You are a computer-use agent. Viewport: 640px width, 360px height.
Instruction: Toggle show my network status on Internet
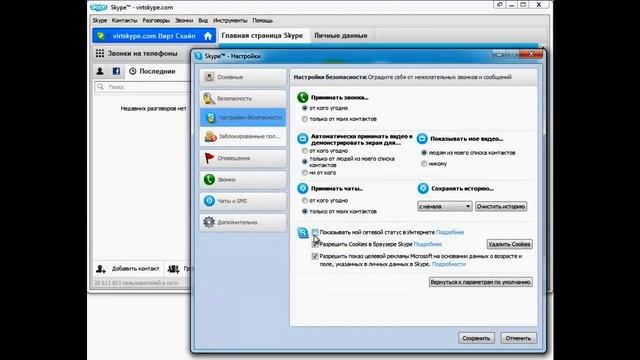[x=315, y=232]
